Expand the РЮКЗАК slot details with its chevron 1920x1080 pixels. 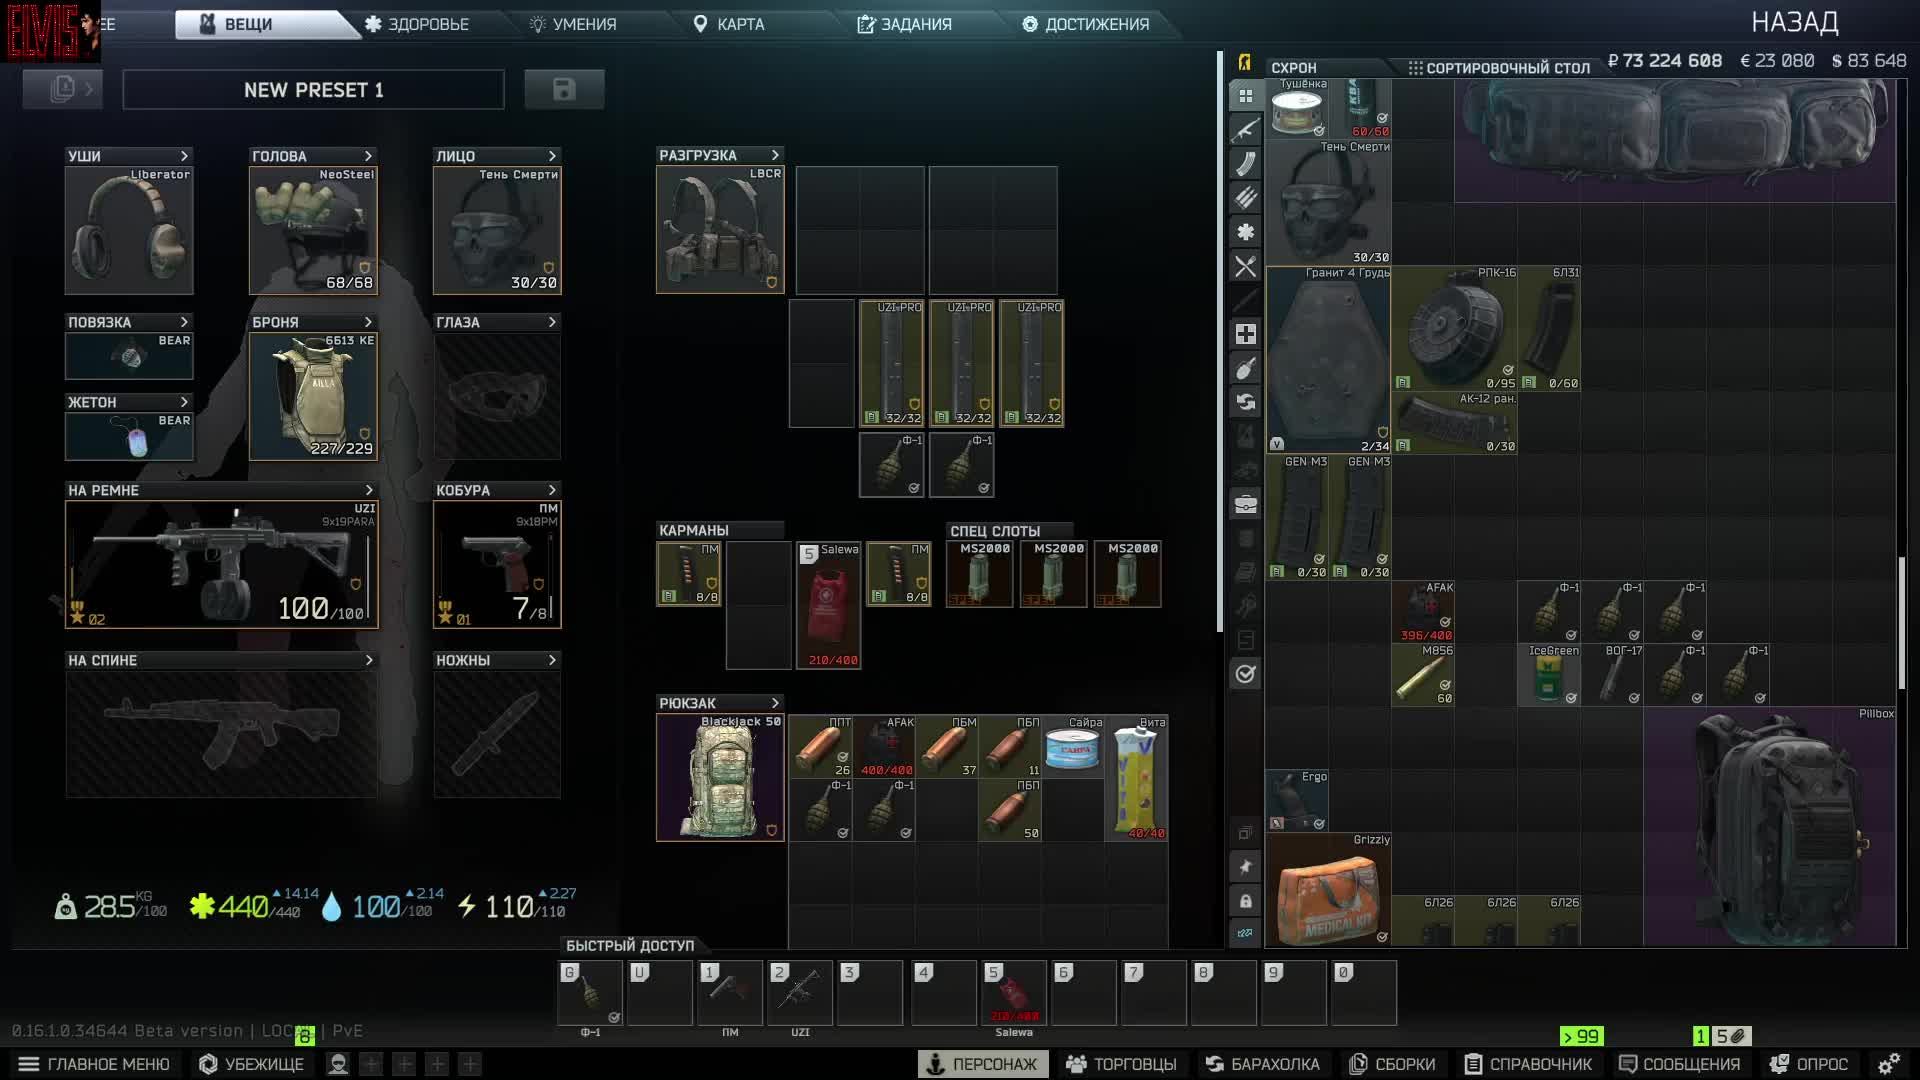point(775,703)
